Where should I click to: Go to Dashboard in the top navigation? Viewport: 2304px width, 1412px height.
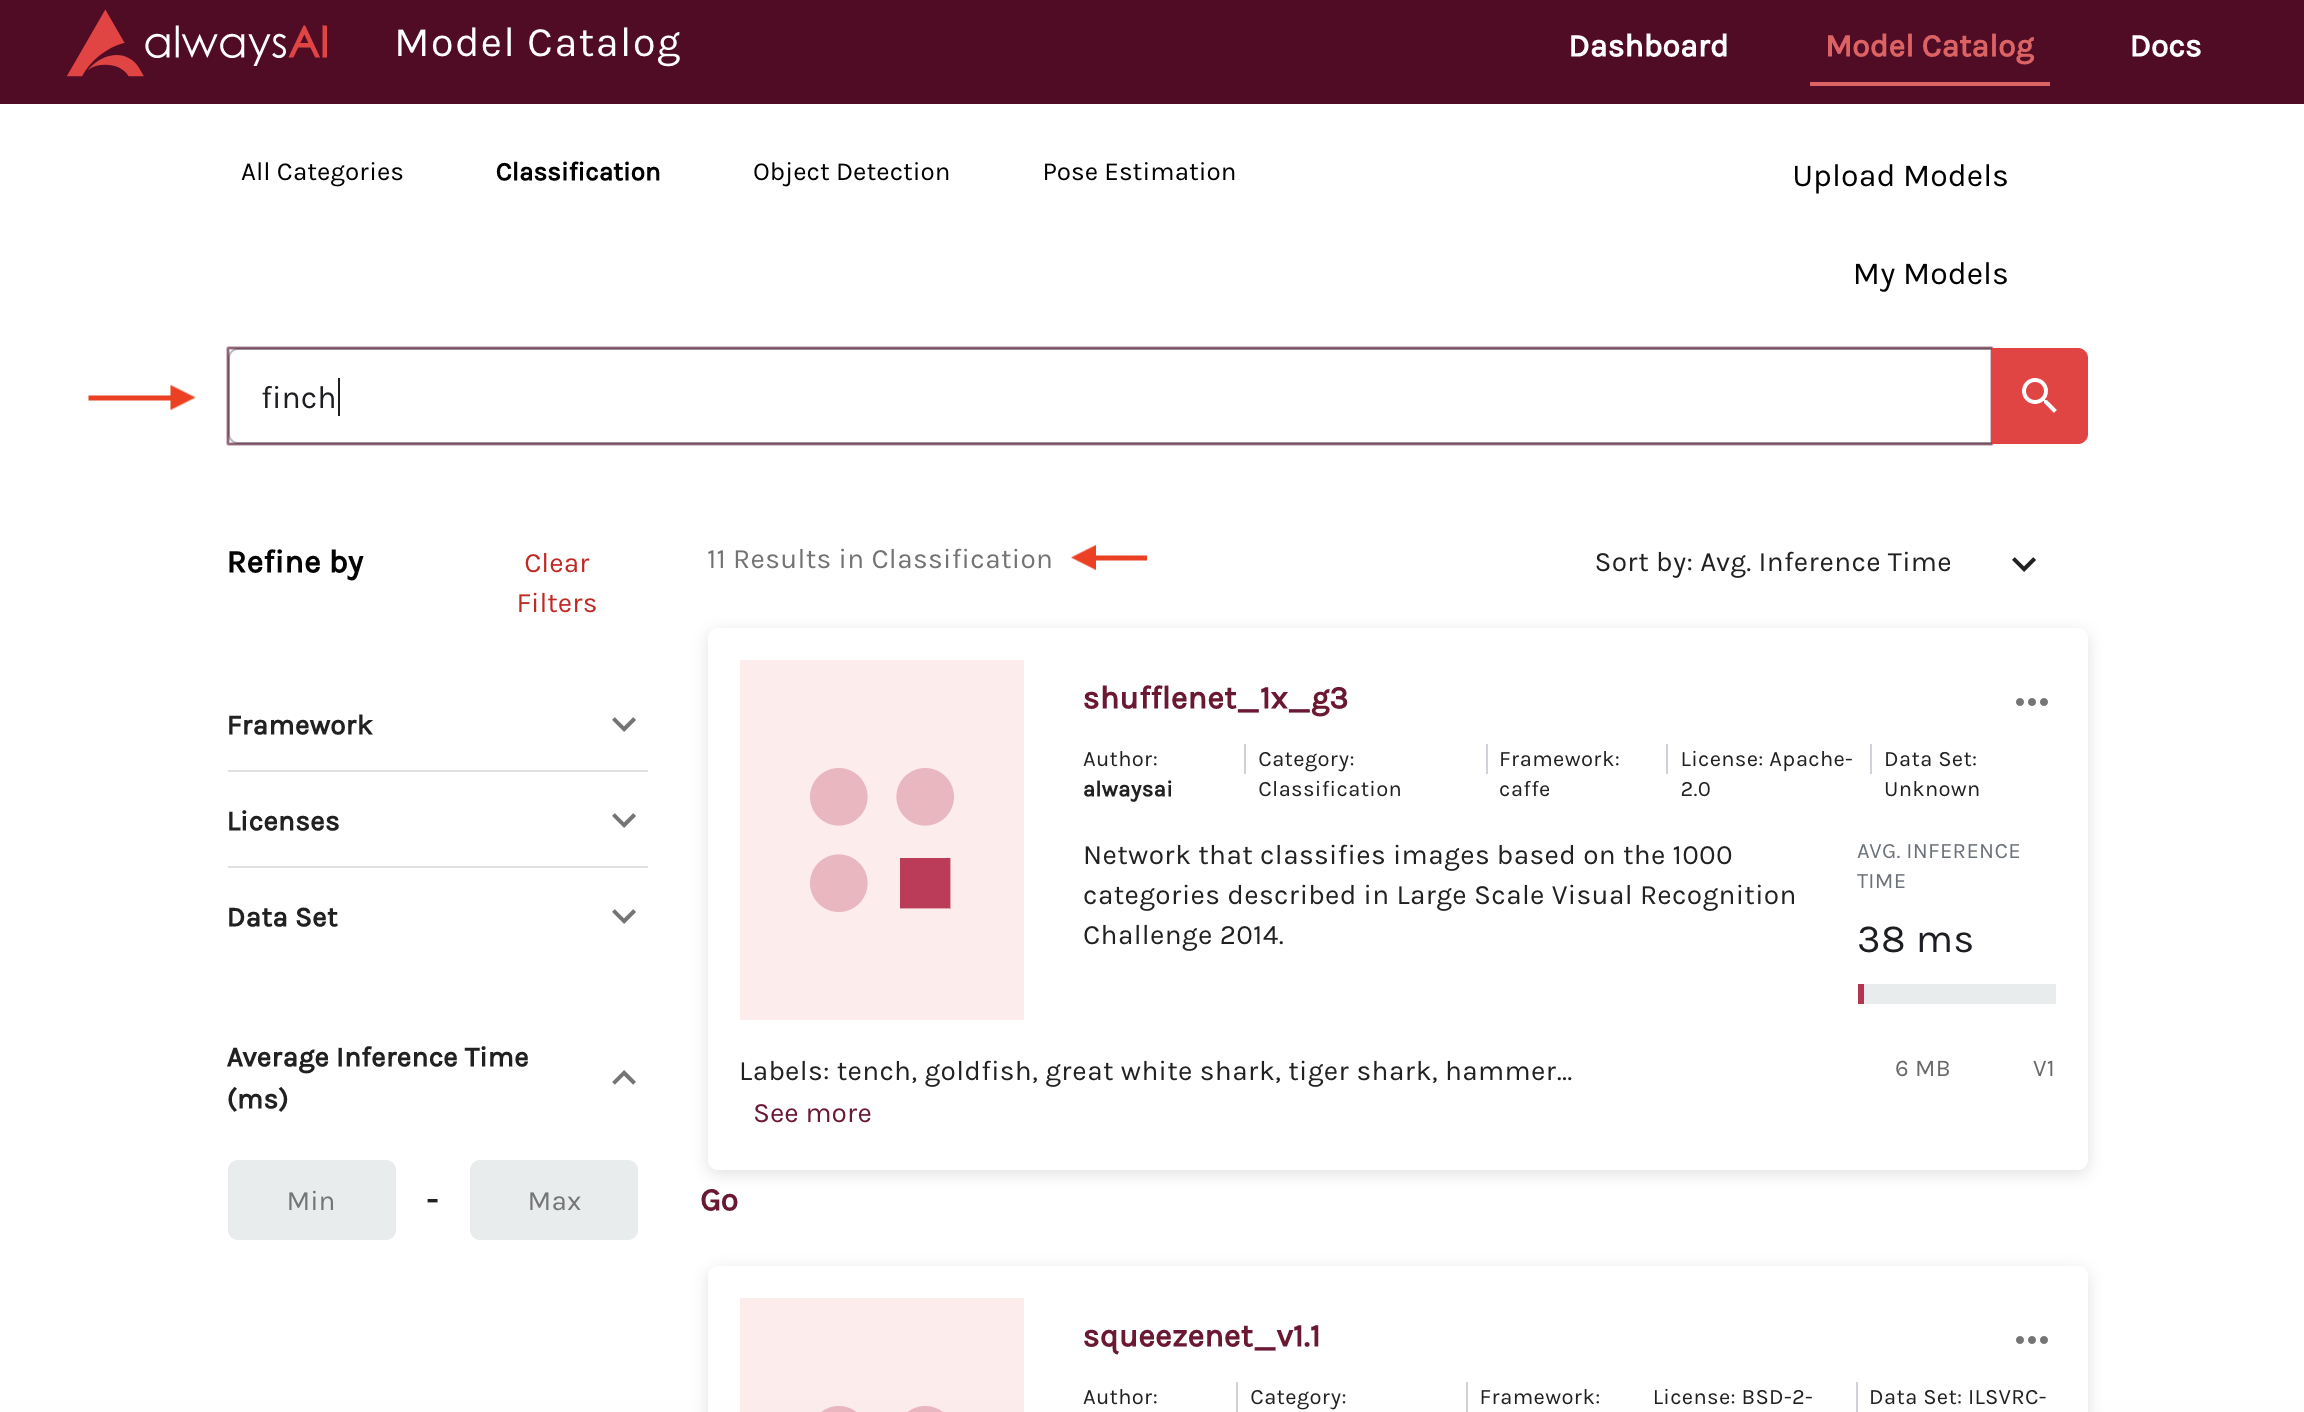coord(1648,46)
